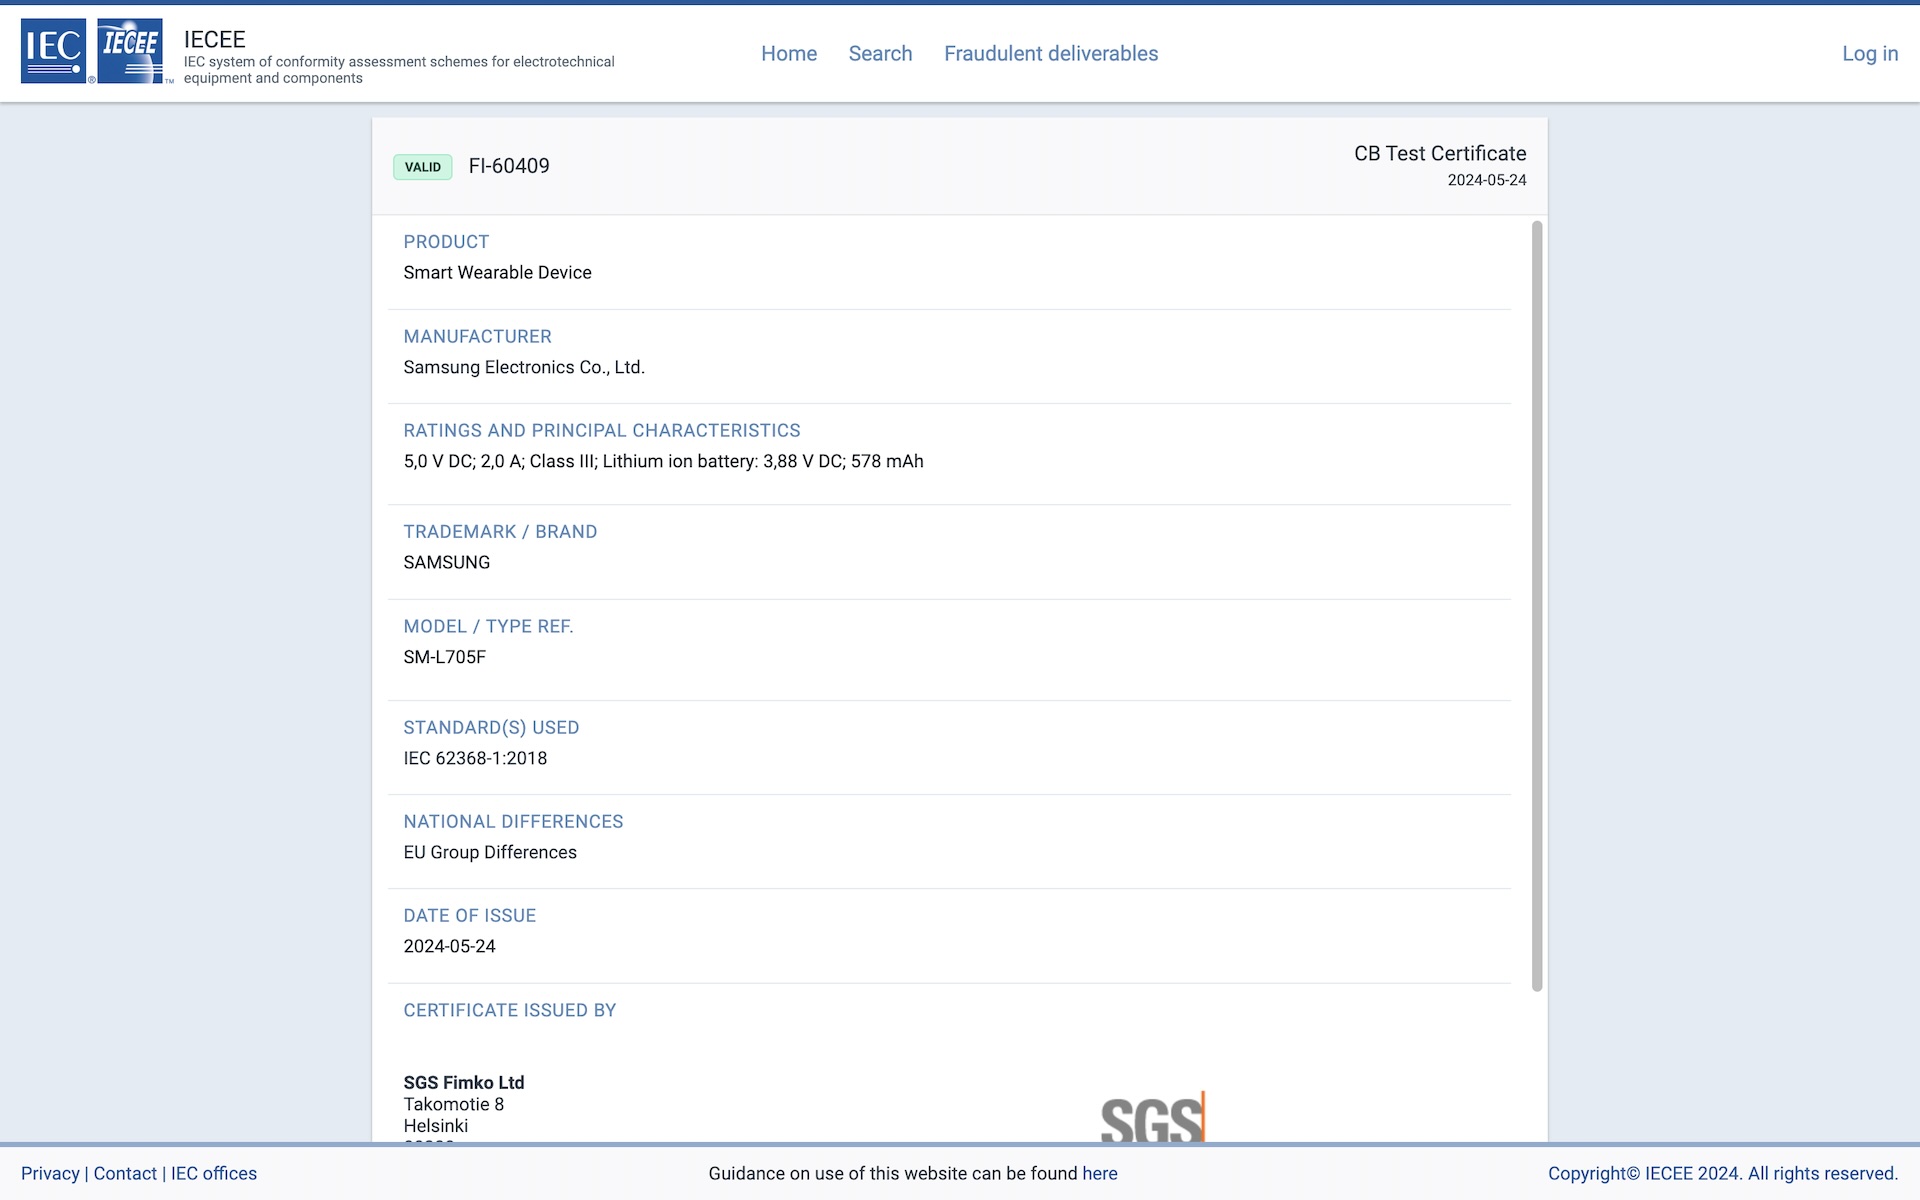Open the Contact footer link
The width and height of the screenshot is (1920, 1200).
tap(125, 1173)
